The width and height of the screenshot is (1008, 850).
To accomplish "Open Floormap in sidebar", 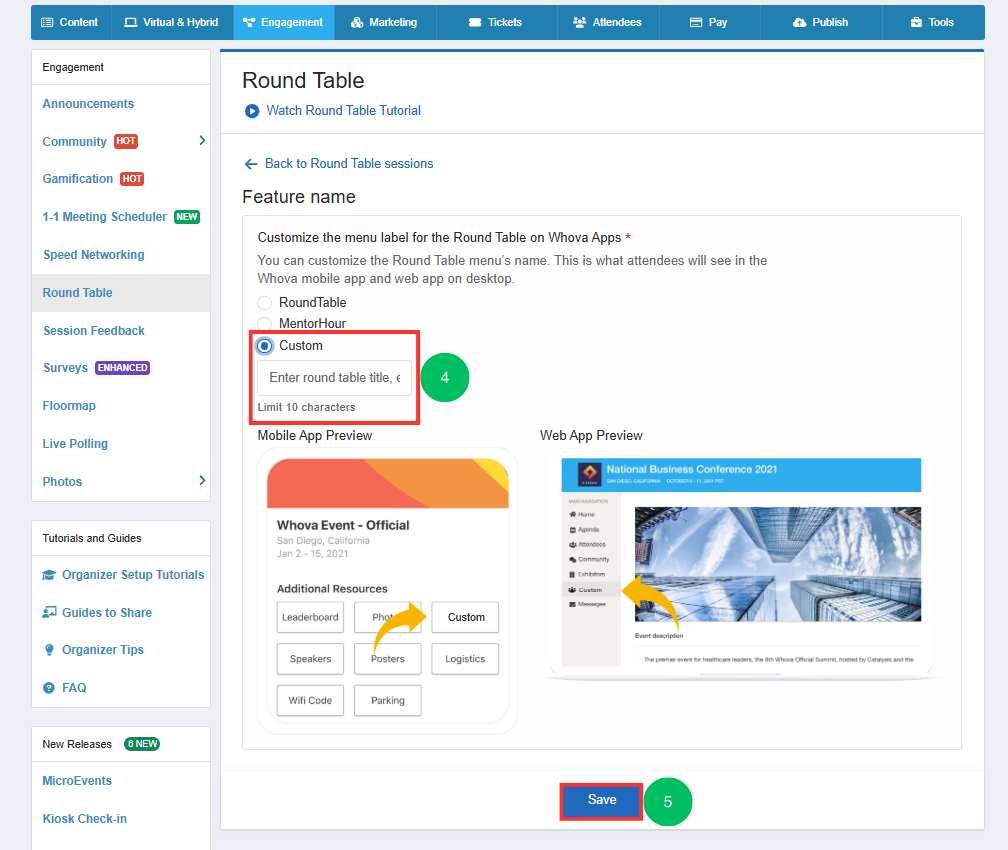I will [x=69, y=406].
